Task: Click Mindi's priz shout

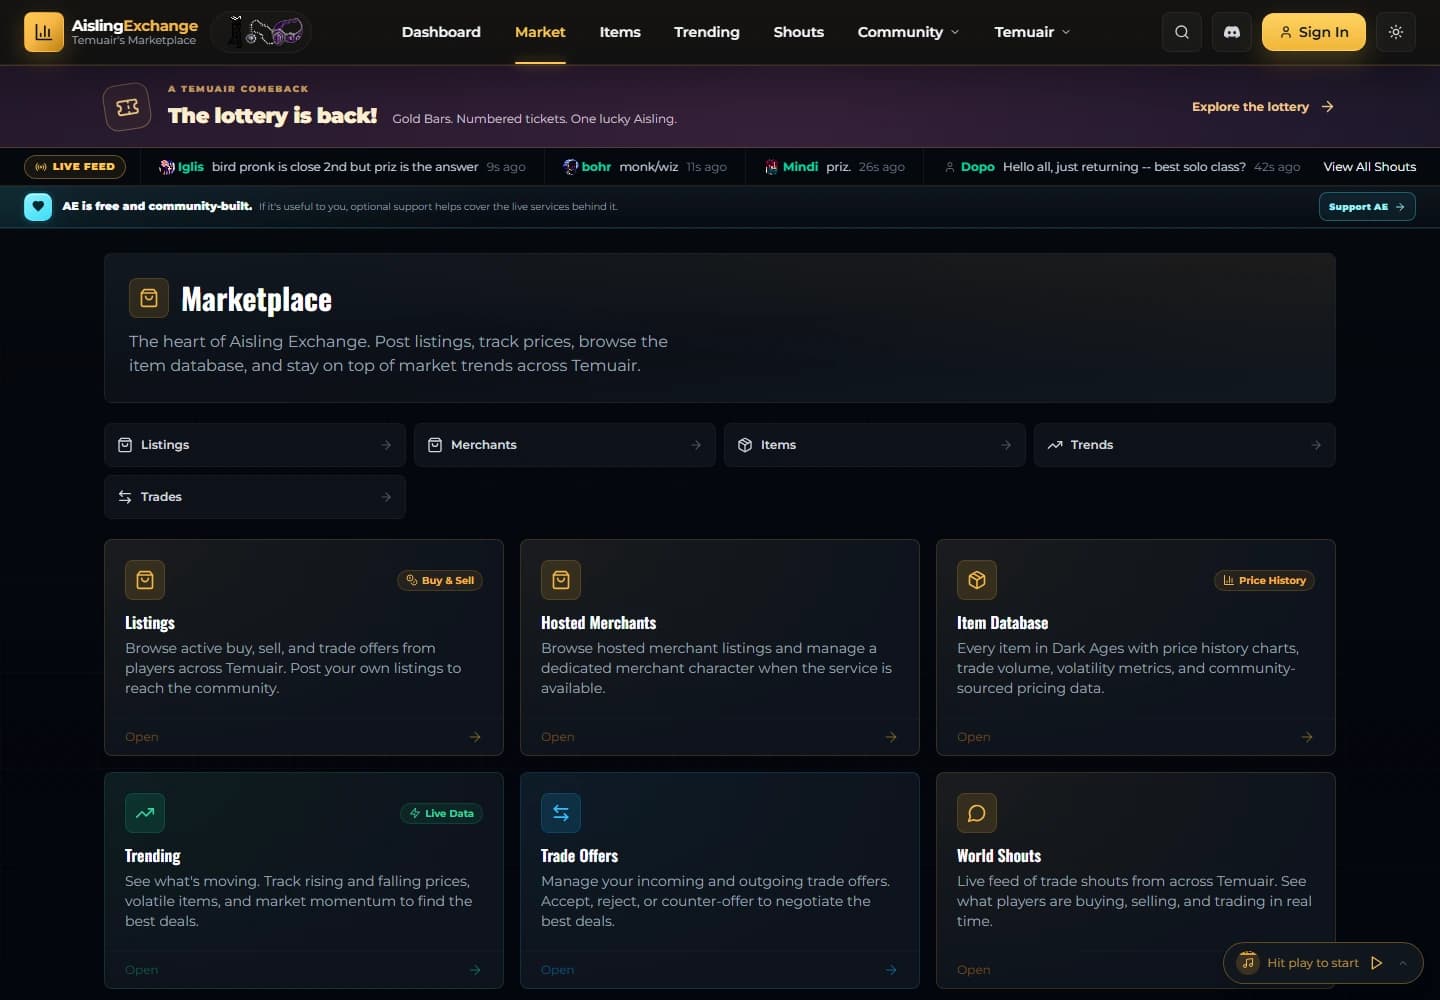Action: 835,167
